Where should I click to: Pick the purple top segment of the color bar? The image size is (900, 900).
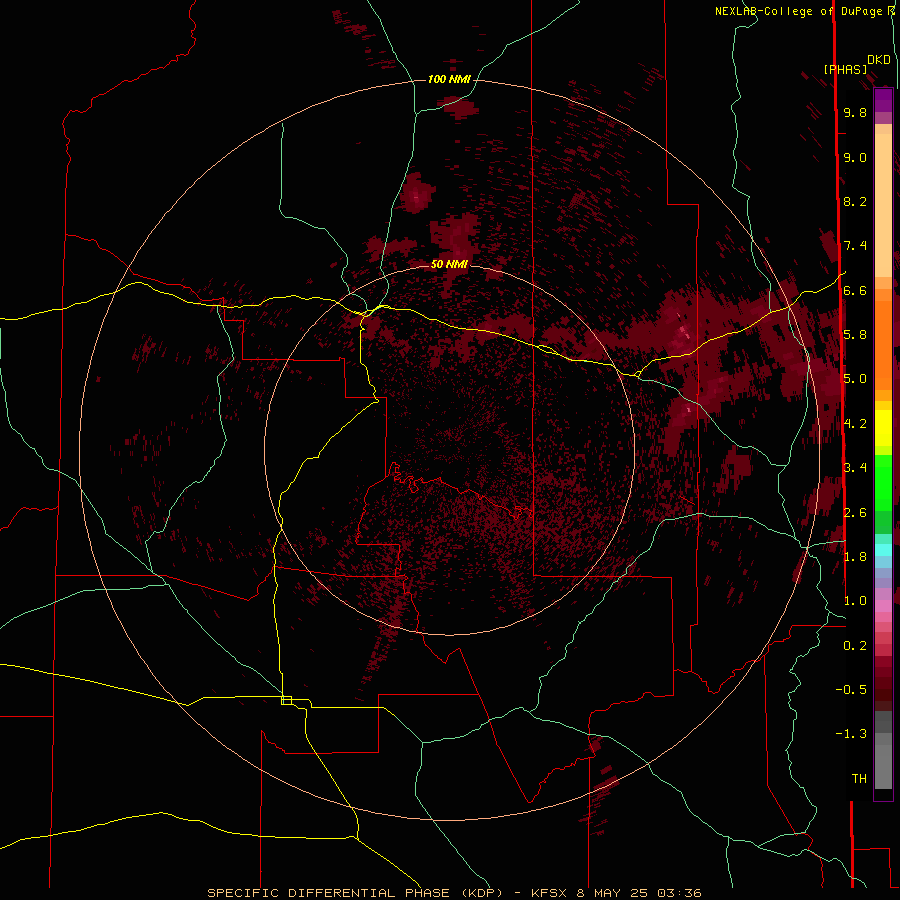point(883,100)
